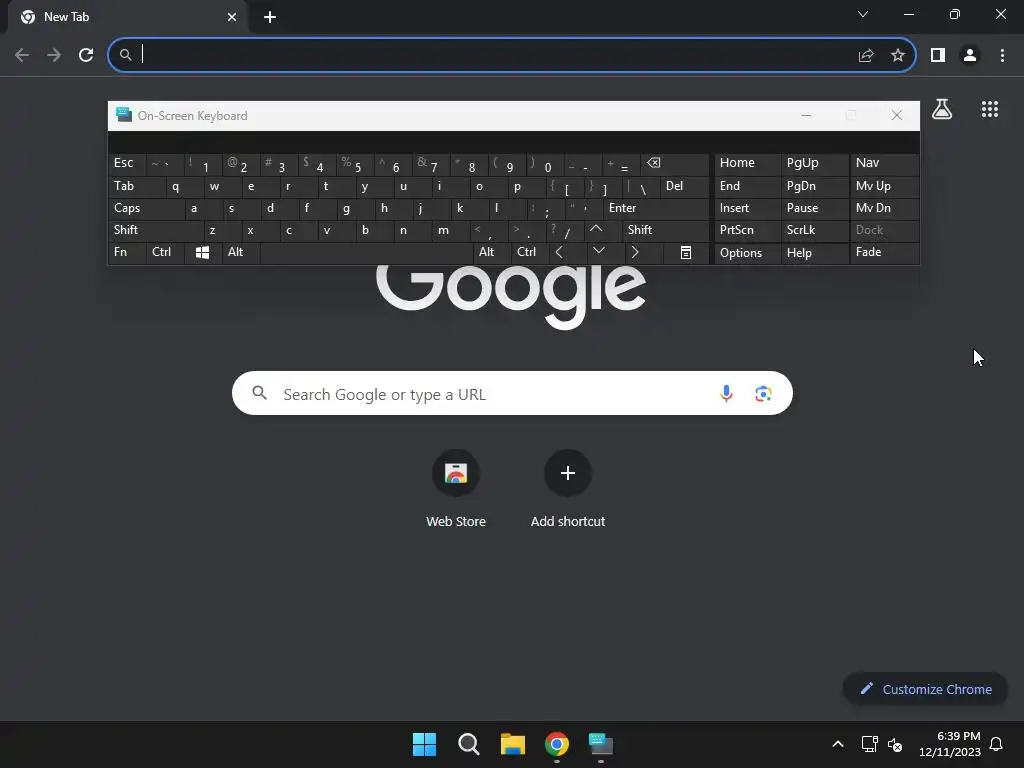This screenshot has width=1024, height=768.
Task: Click On-Screen Keyboard icon in taskbar
Action: pos(601,744)
